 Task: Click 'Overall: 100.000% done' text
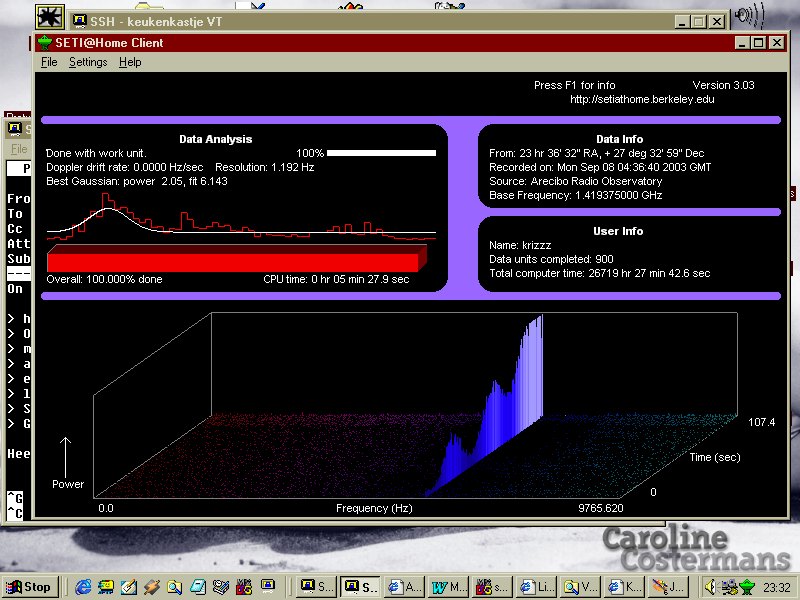pyautogui.click(x=104, y=279)
